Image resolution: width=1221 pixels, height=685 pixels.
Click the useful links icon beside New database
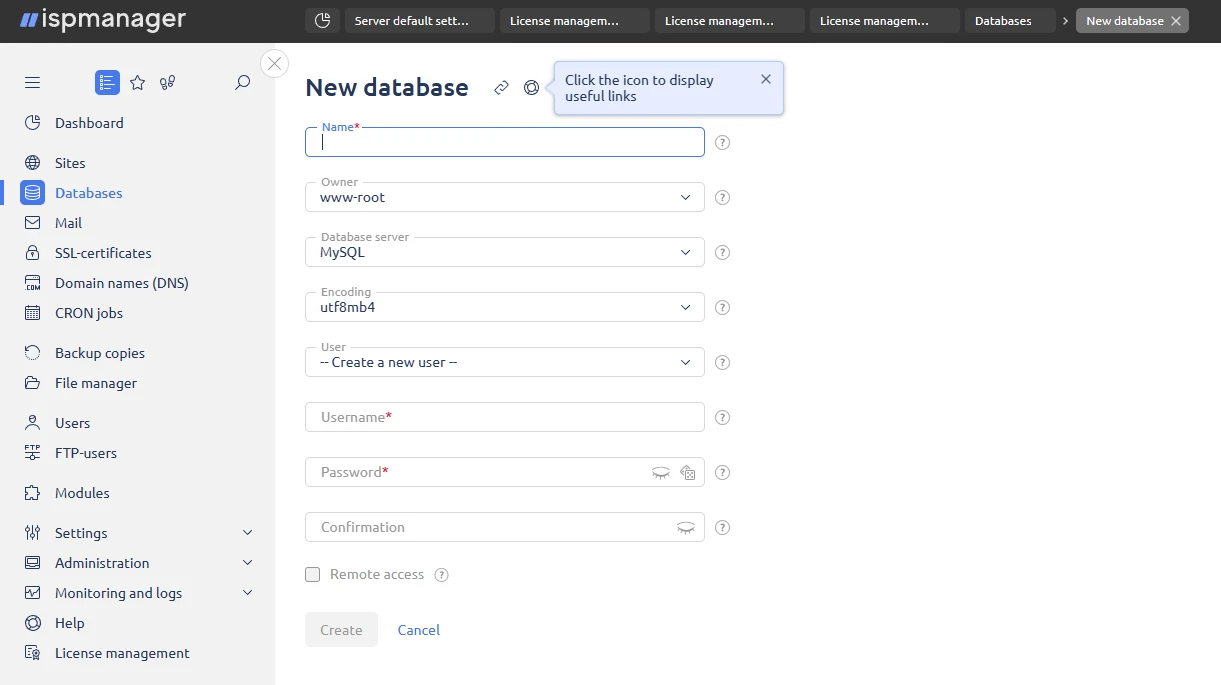point(531,88)
